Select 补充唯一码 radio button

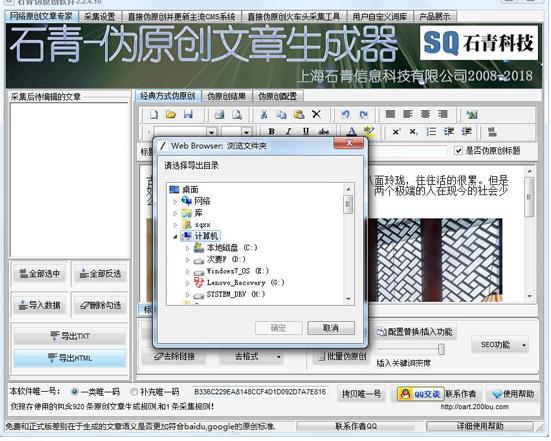click(134, 391)
